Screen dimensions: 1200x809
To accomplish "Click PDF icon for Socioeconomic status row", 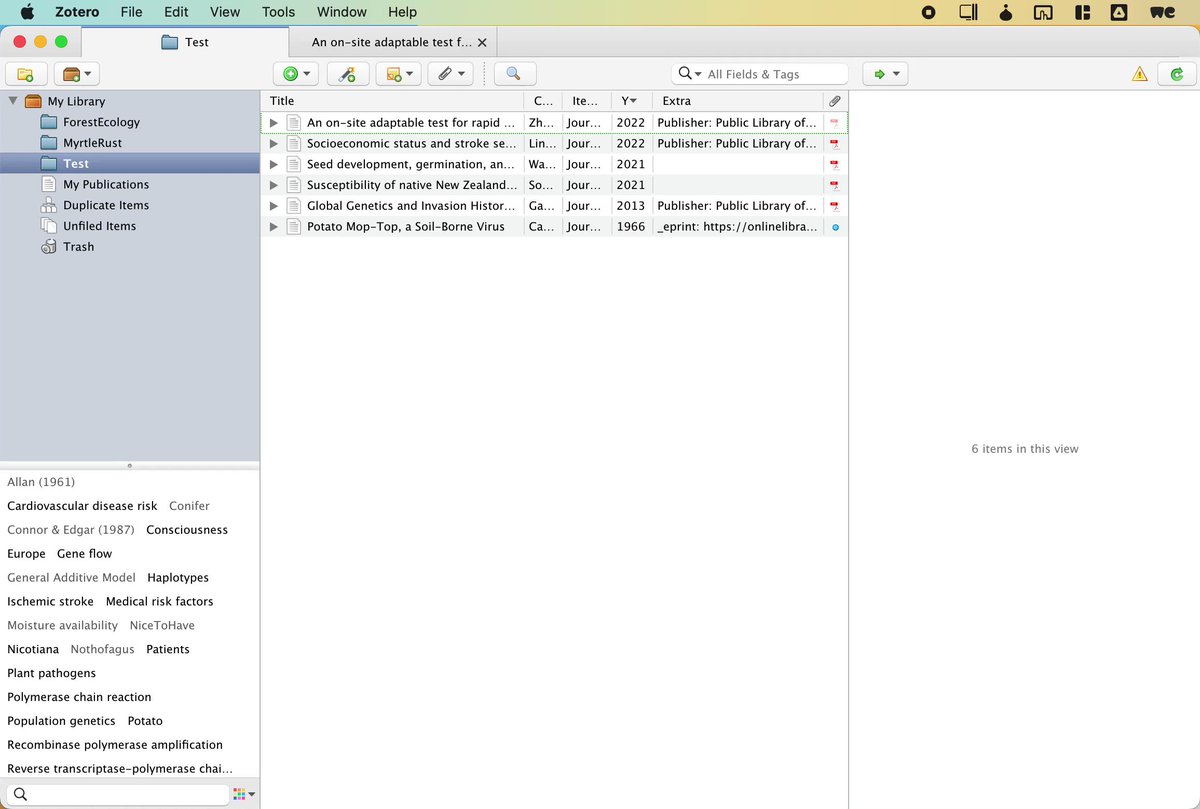I will (x=834, y=144).
